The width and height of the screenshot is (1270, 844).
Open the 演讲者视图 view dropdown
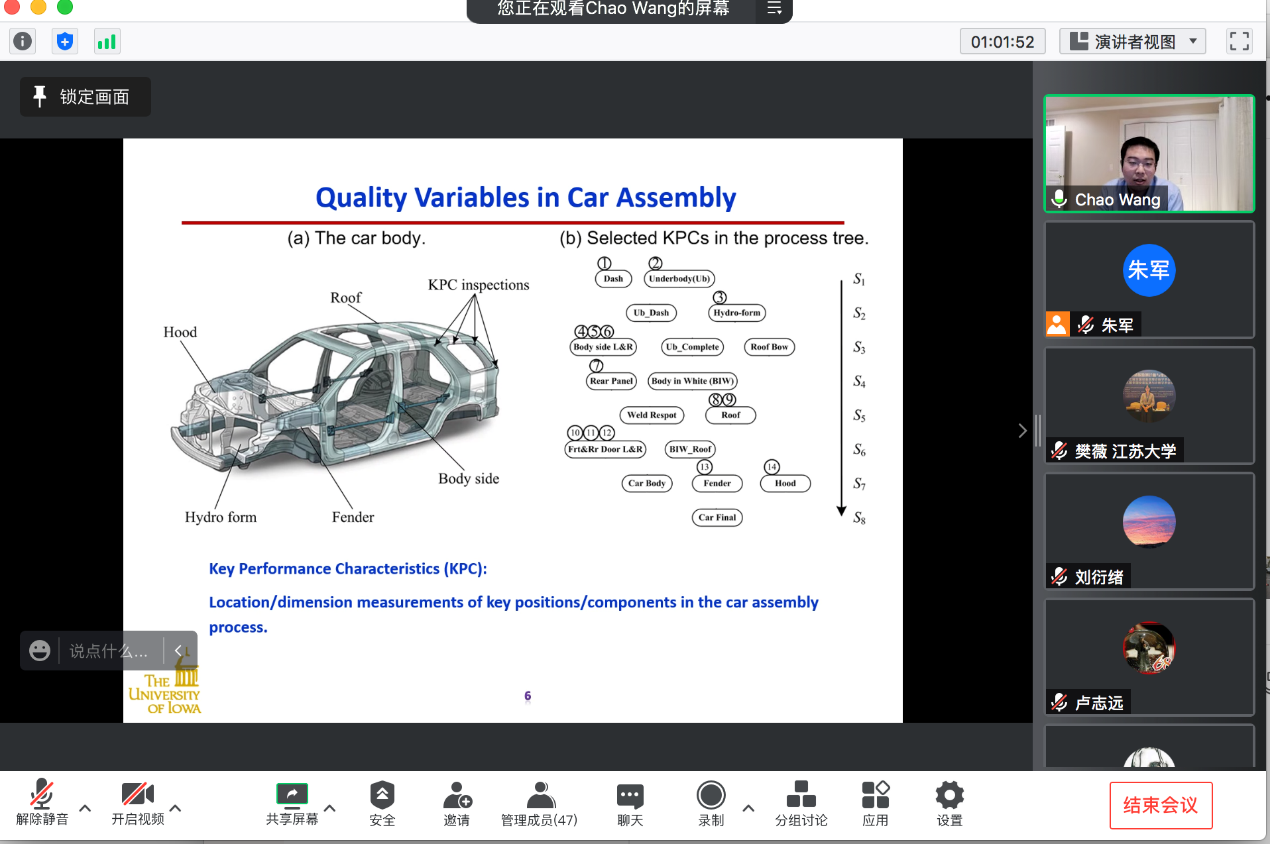[x=1133, y=41]
